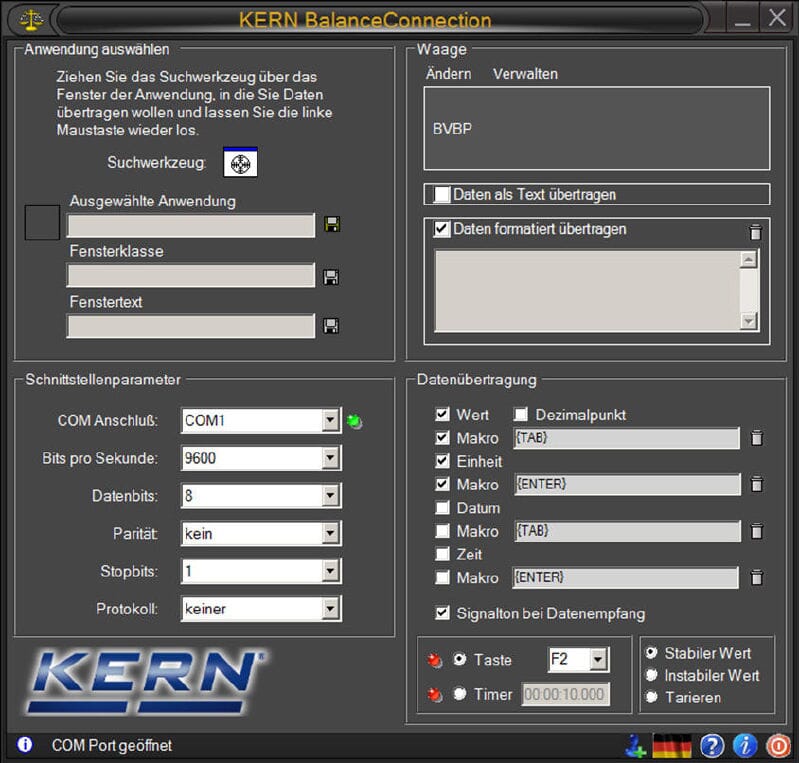Click the floppy icon next to Fensterklasse
This screenshot has width=799, height=763.
pos(331,277)
